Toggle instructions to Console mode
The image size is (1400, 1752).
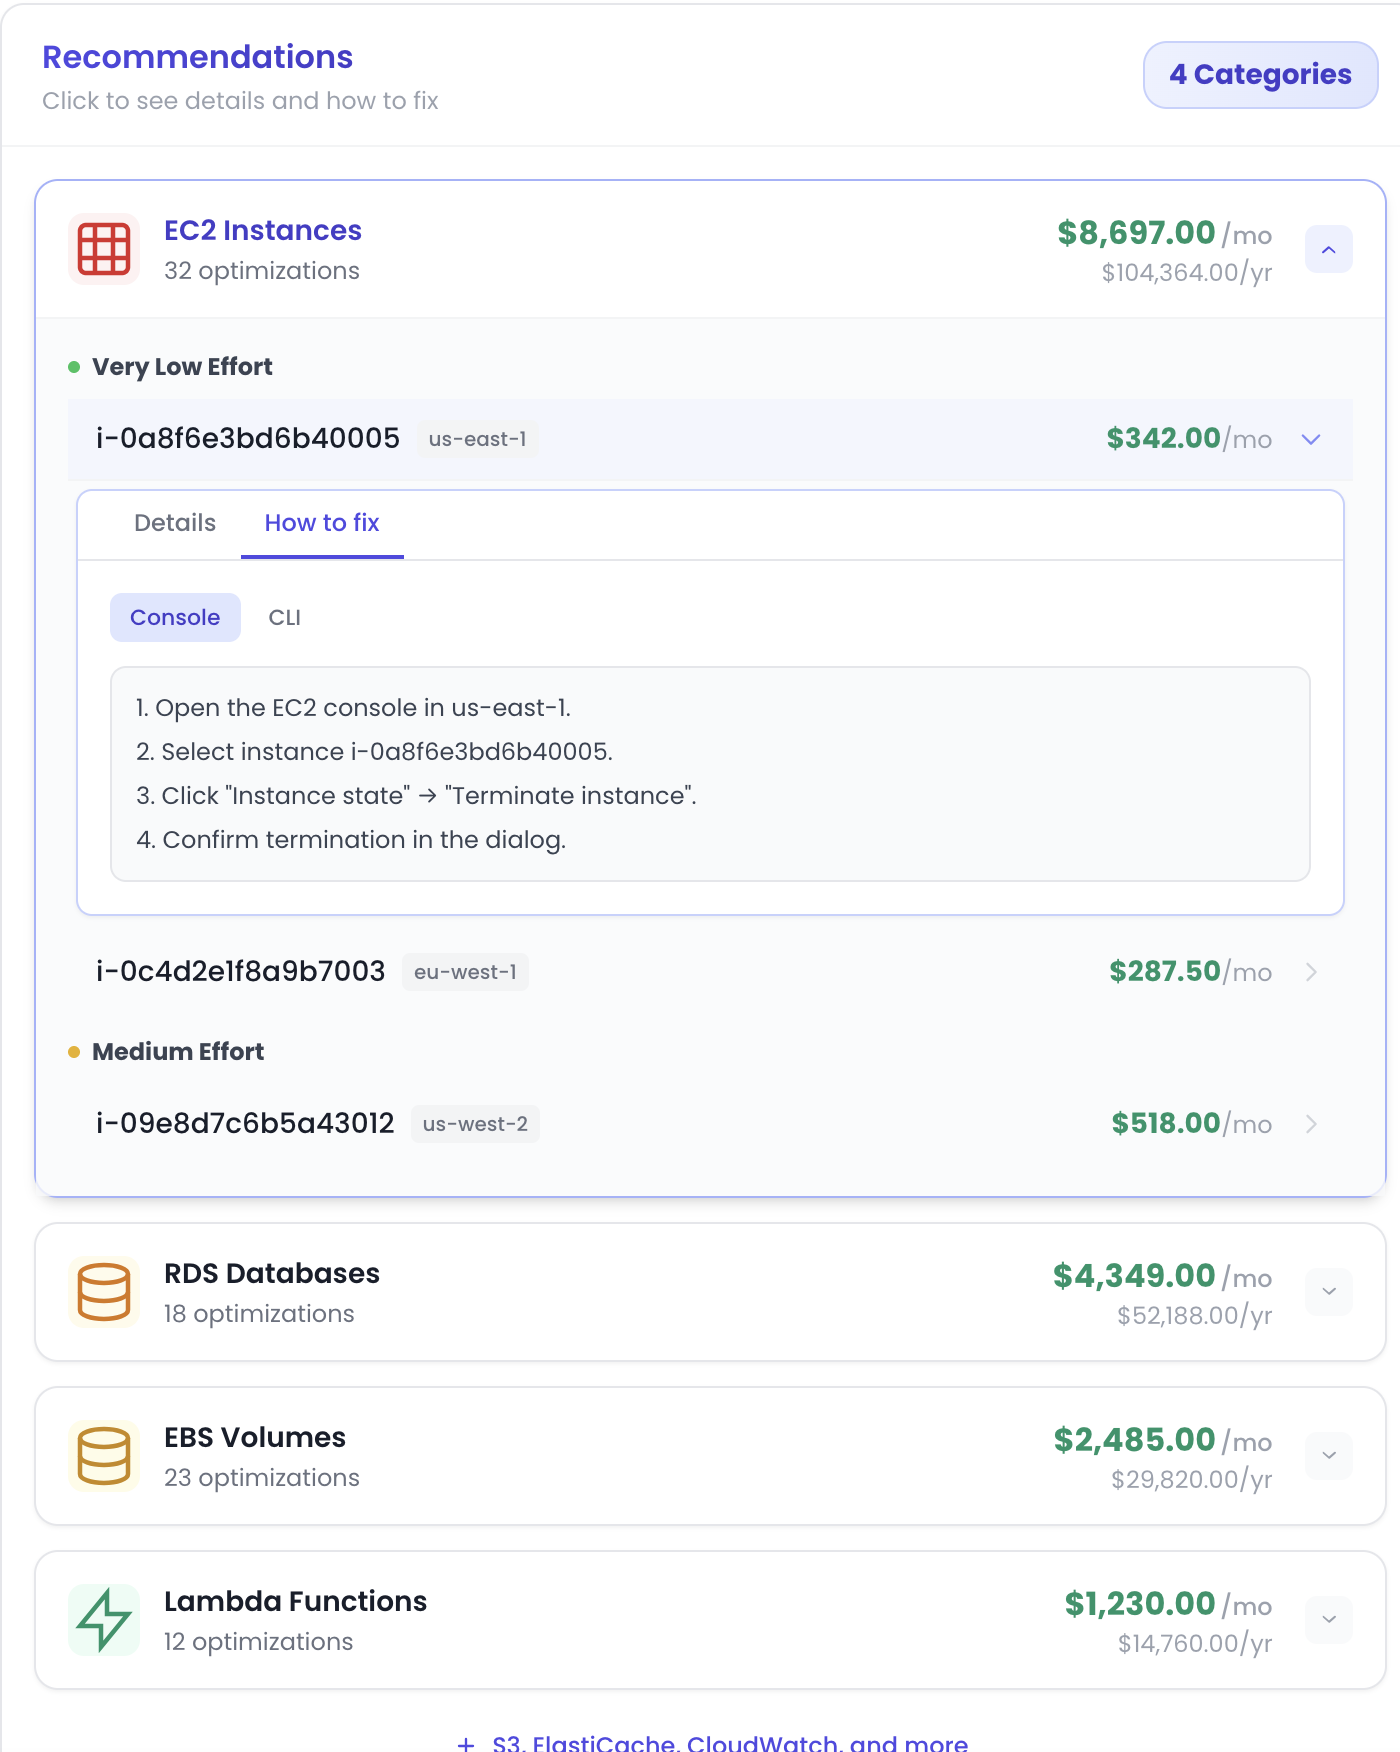pyautogui.click(x=175, y=618)
